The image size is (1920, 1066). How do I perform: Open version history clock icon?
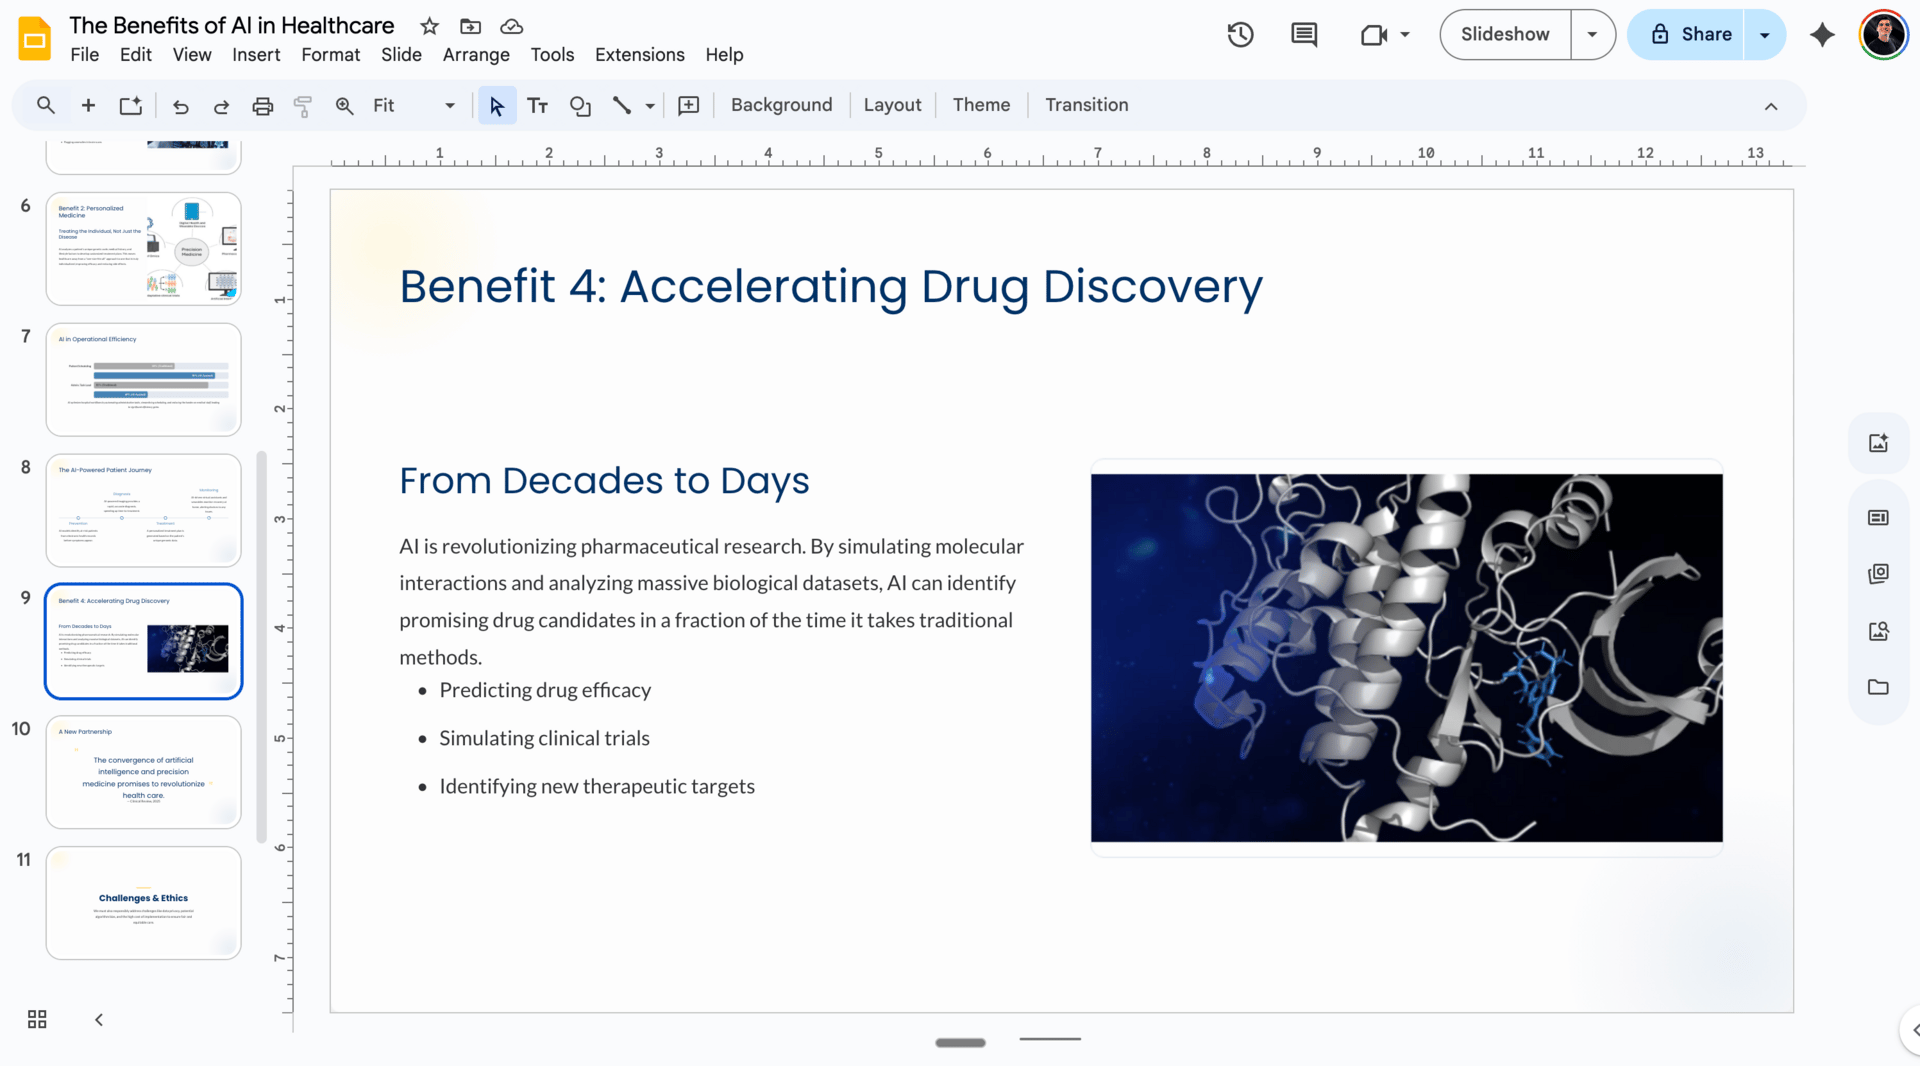point(1240,35)
